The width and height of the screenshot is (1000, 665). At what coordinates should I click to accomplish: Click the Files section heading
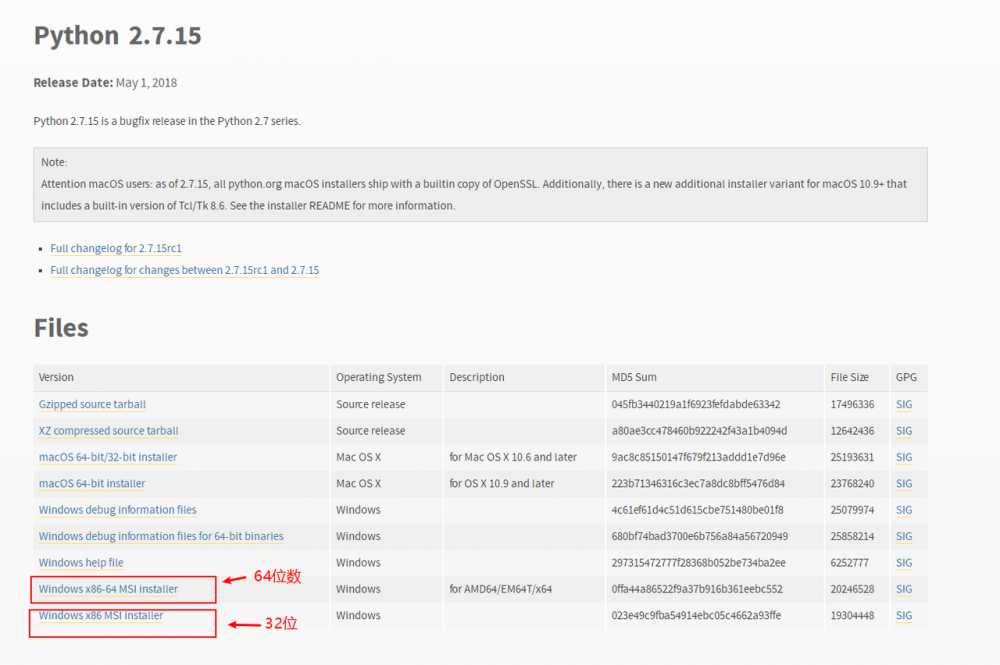[61, 328]
